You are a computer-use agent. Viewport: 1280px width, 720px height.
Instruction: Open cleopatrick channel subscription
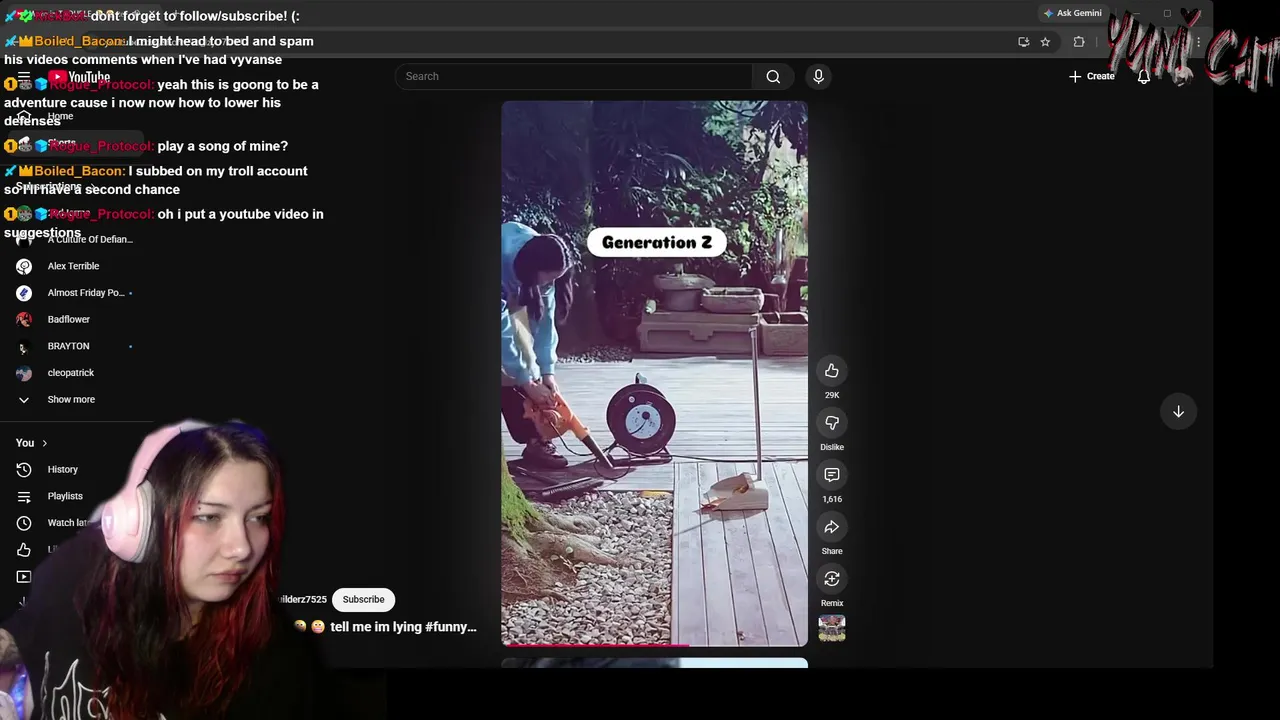click(x=70, y=373)
